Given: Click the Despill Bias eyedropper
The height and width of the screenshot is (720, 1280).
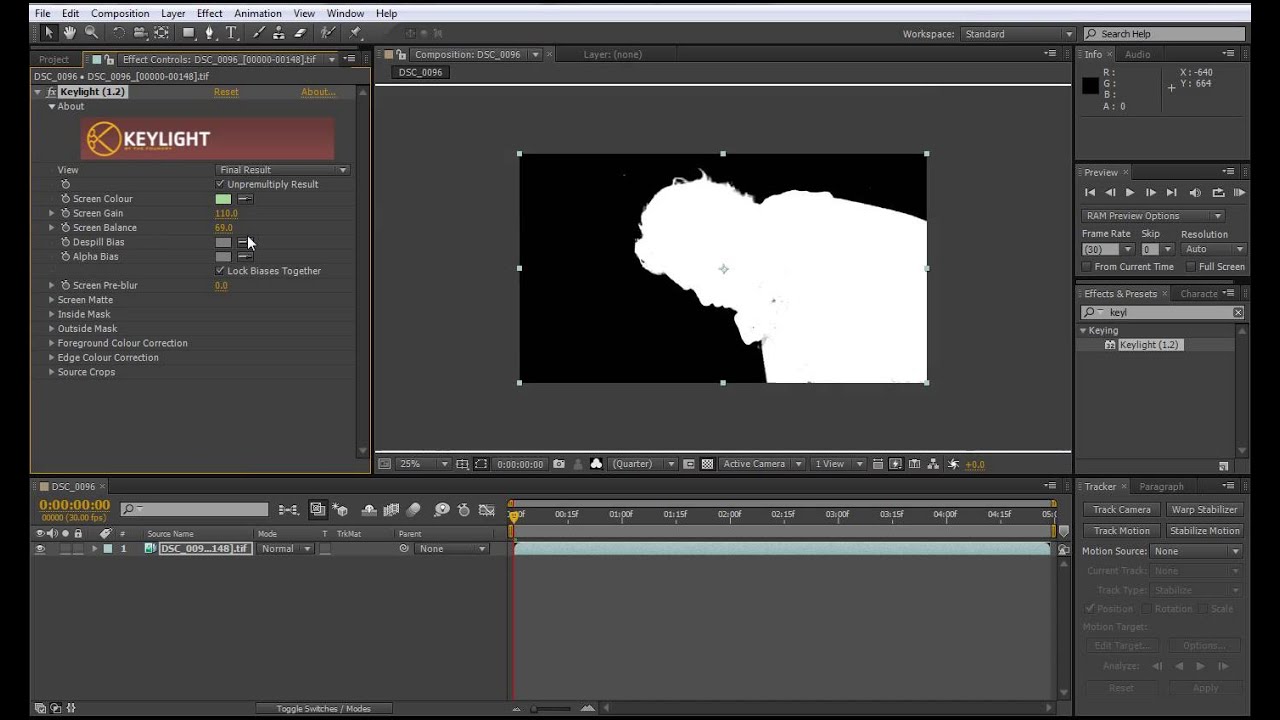Looking at the screenshot, I should coord(245,242).
